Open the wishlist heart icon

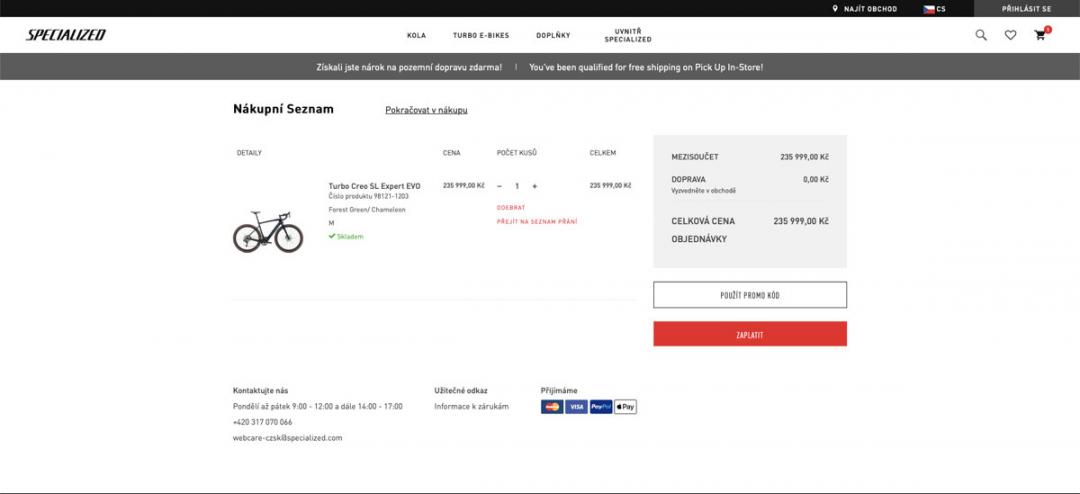[1010, 35]
